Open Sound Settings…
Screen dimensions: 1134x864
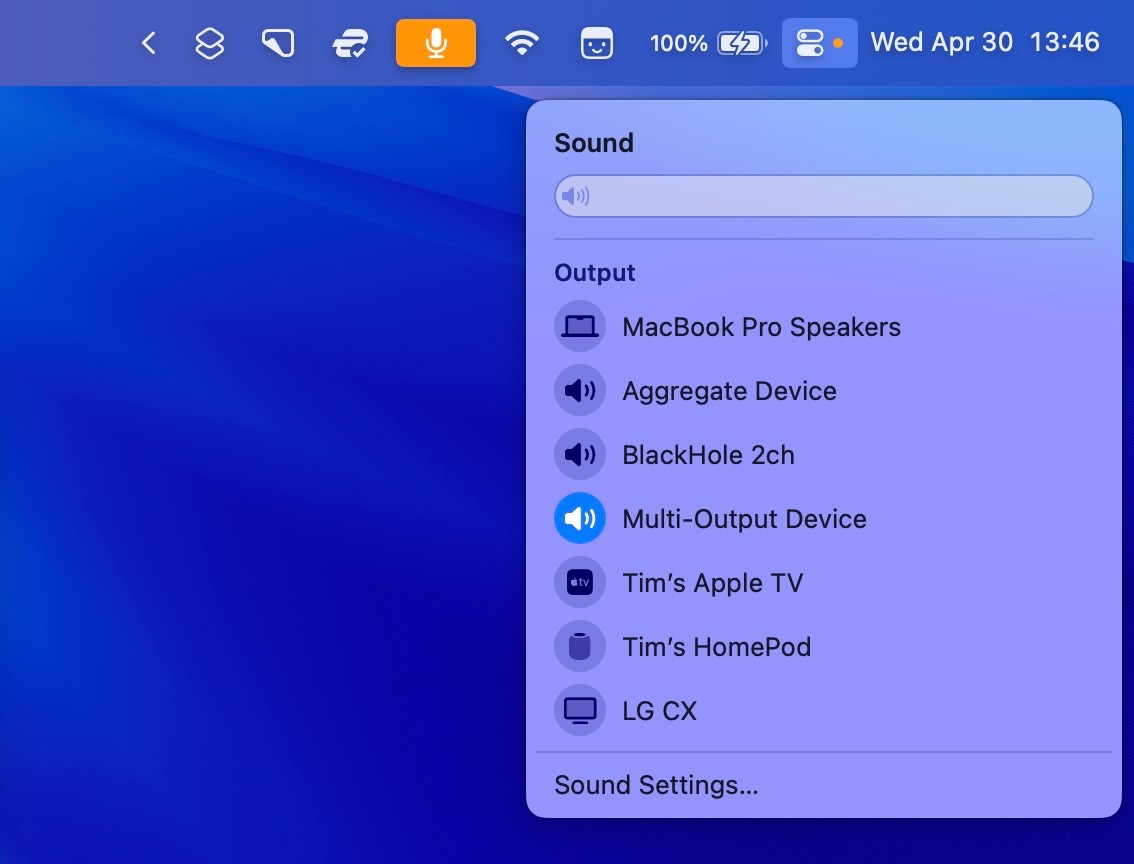[657, 785]
